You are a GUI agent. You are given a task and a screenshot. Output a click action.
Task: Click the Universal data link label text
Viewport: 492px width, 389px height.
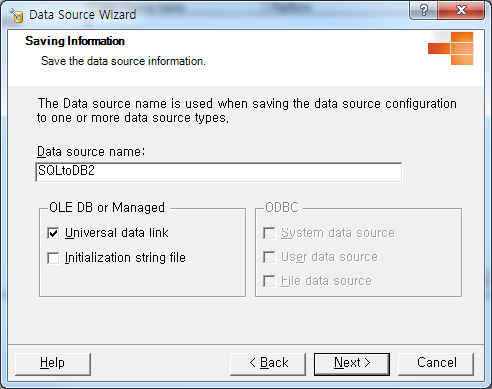point(117,233)
